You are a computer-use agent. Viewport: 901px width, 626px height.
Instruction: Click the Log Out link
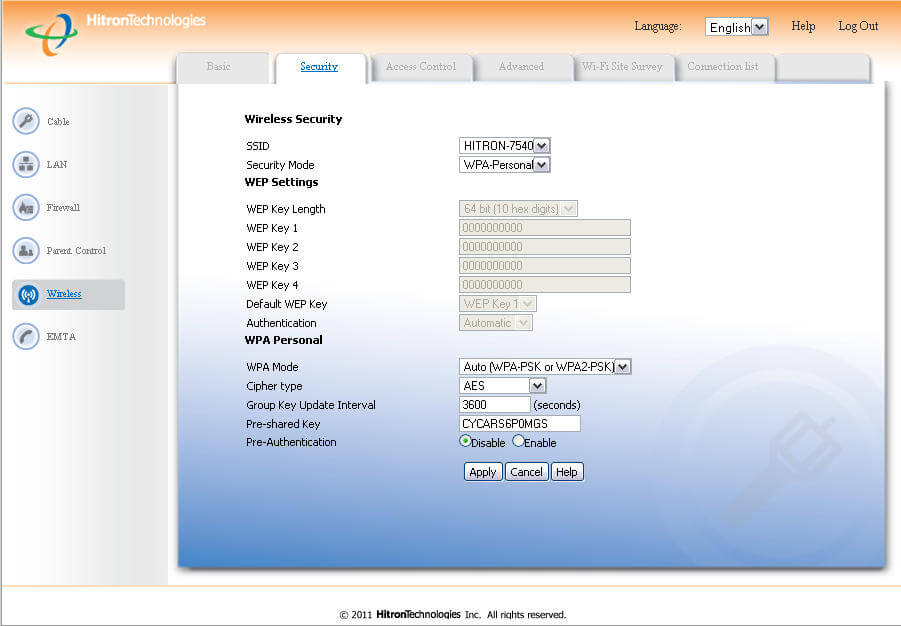(857, 26)
